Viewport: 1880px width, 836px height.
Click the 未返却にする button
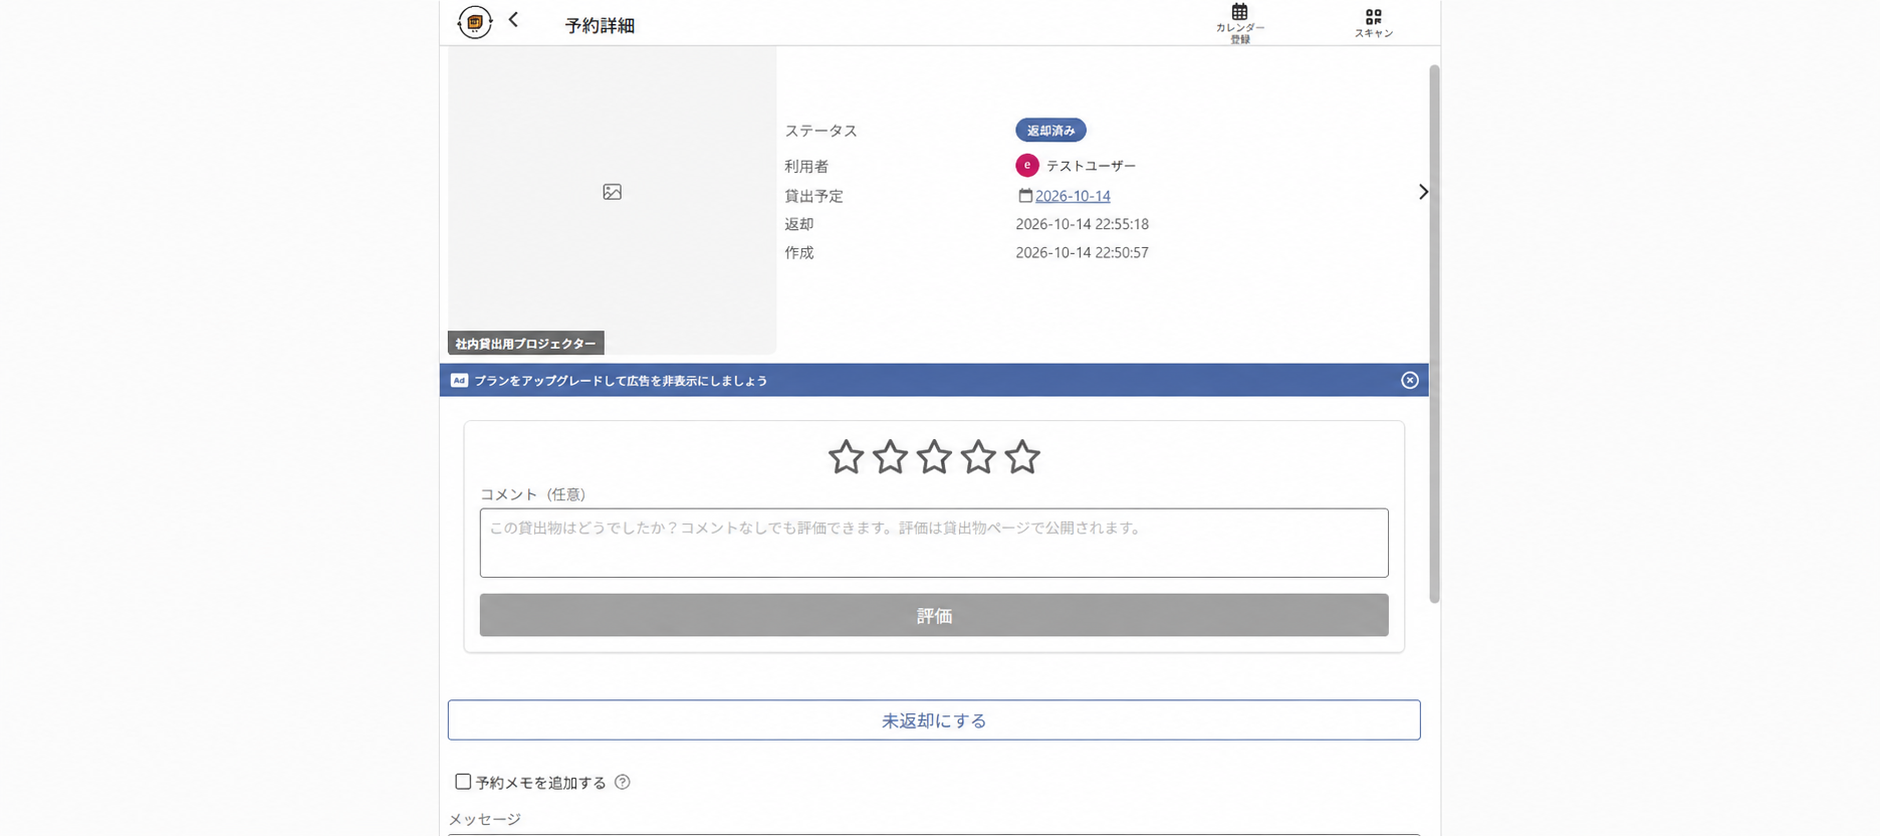(934, 720)
